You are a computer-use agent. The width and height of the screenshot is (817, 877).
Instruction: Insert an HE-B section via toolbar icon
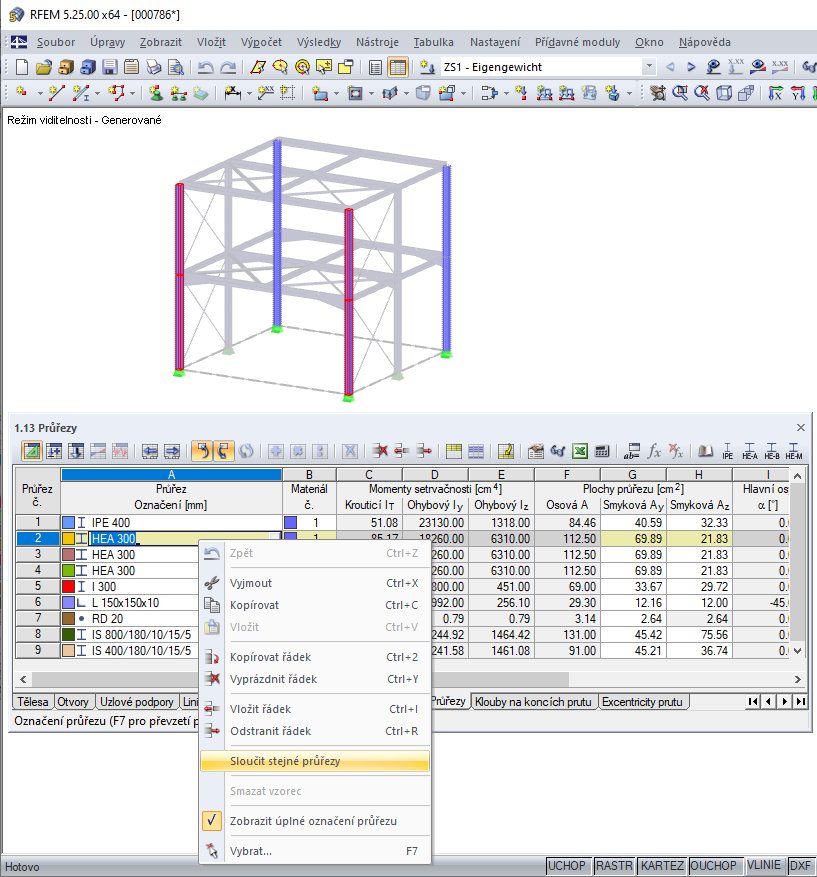coord(772,451)
